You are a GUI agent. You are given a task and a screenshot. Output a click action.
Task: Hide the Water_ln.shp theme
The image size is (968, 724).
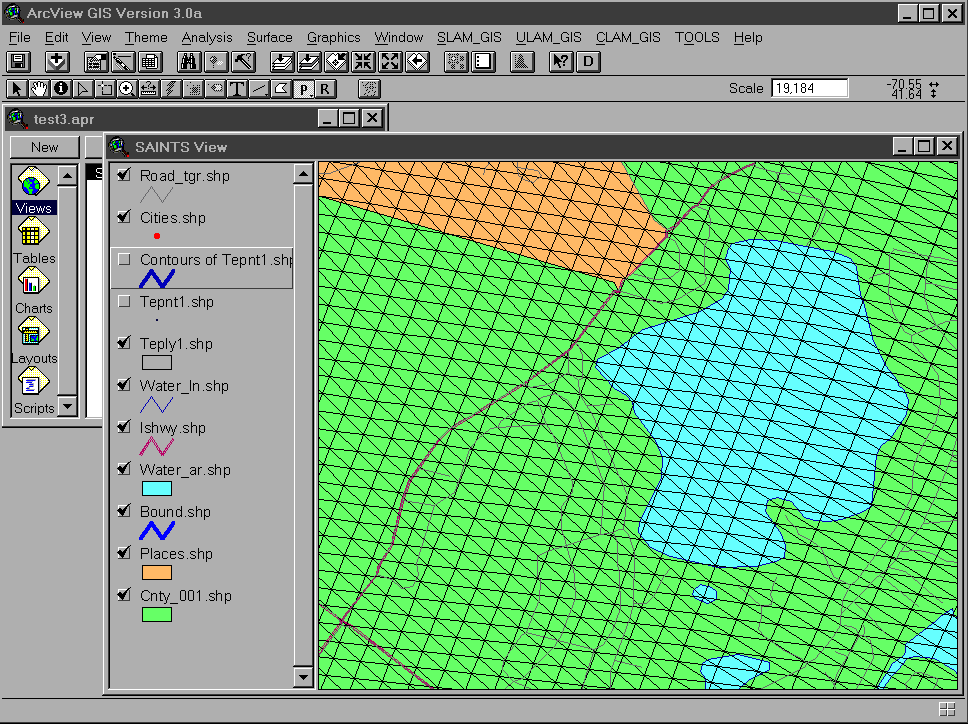coord(124,385)
